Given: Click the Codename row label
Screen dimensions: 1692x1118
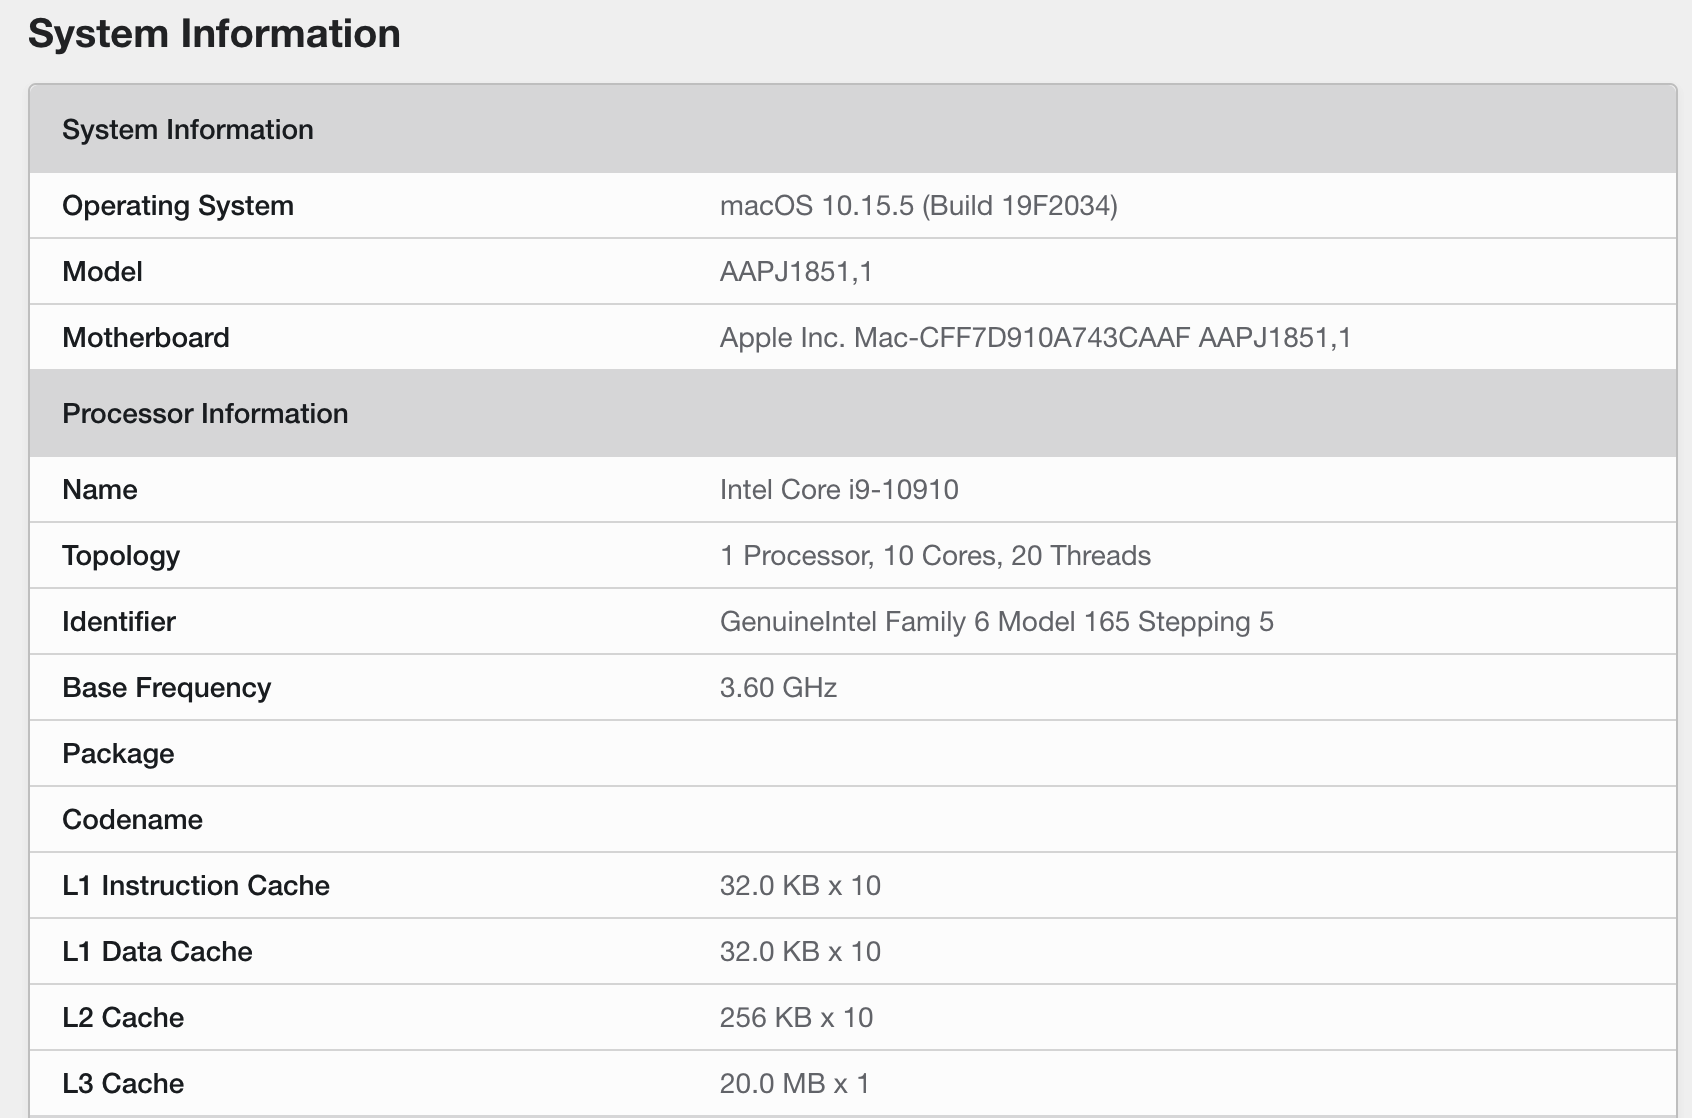Looking at the screenshot, I should coord(132,820).
